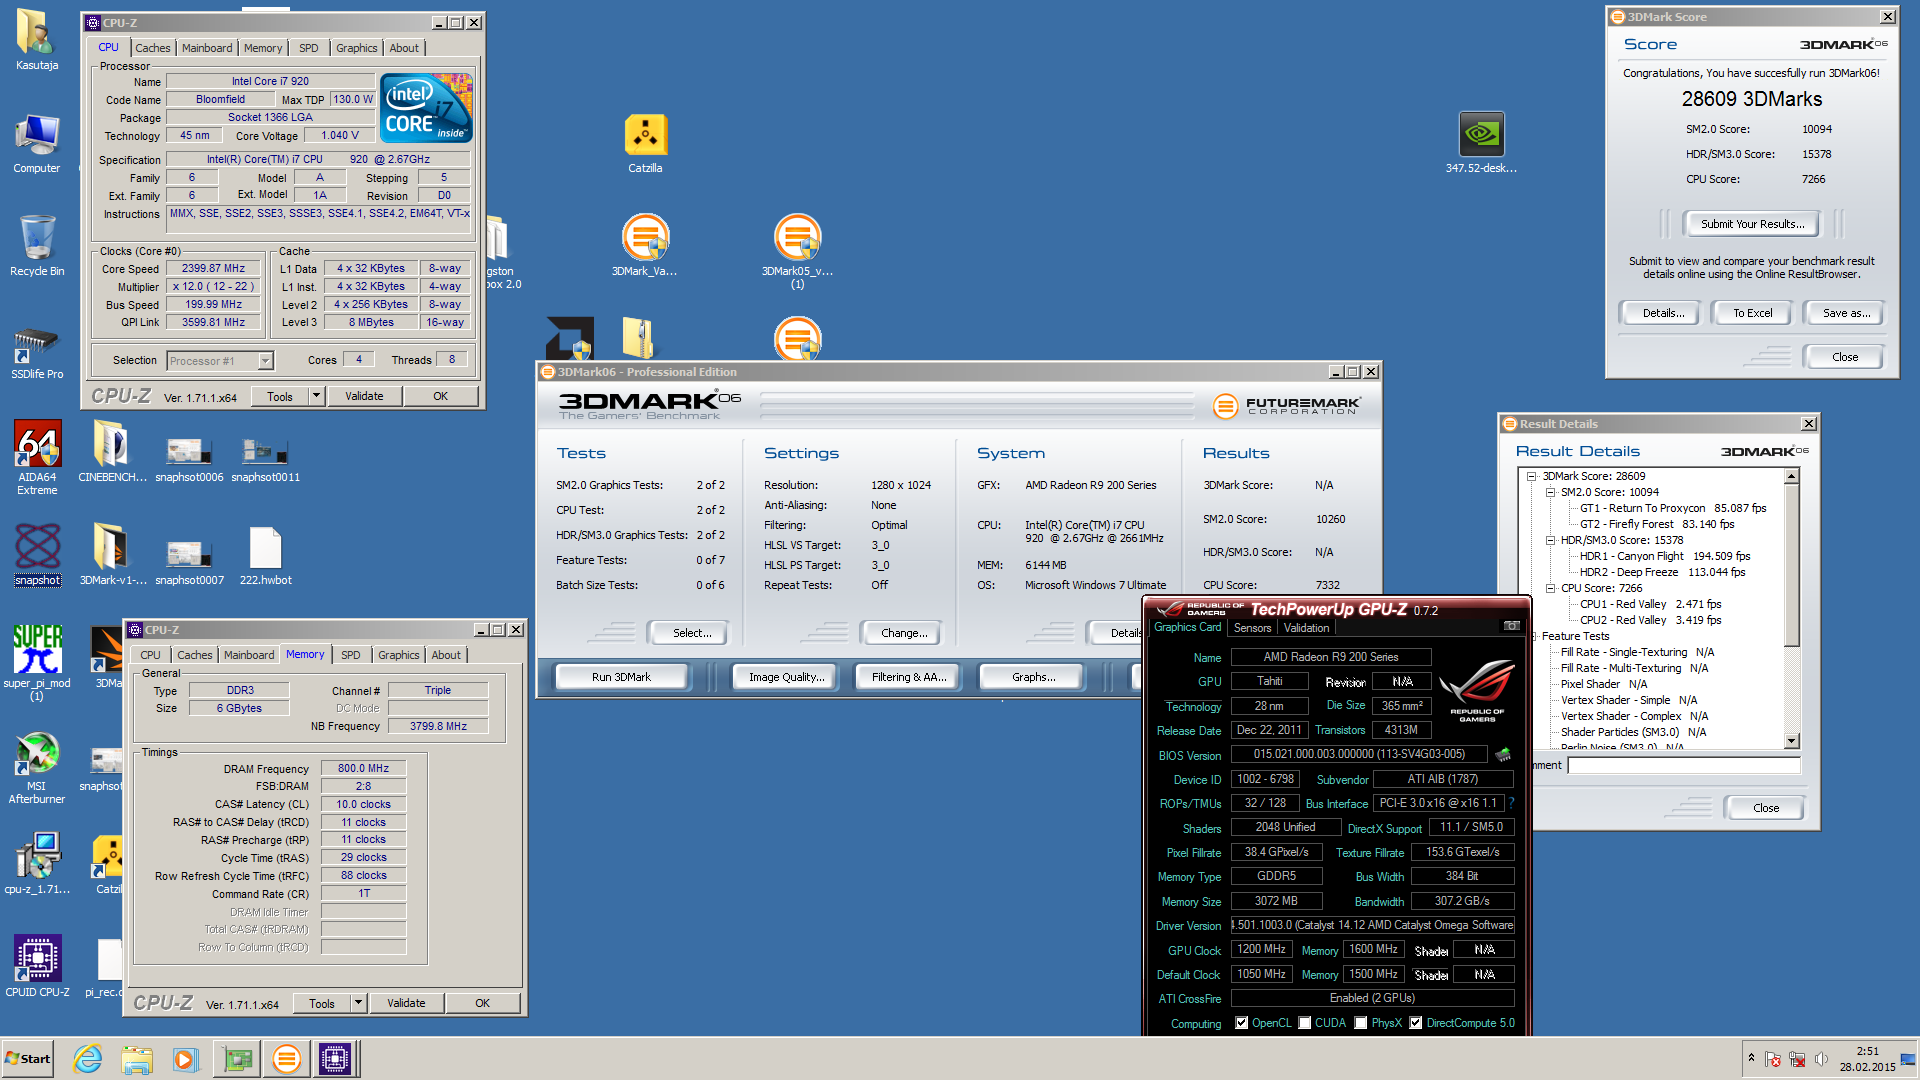This screenshot has height=1080, width=1920.
Task: Open Windows Media Player from the taskbar
Action: pos(185,1059)
